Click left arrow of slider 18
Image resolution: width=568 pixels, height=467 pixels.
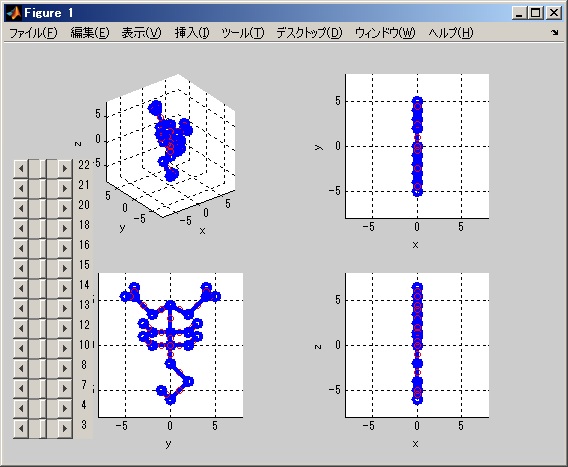(x=21, y=228)
